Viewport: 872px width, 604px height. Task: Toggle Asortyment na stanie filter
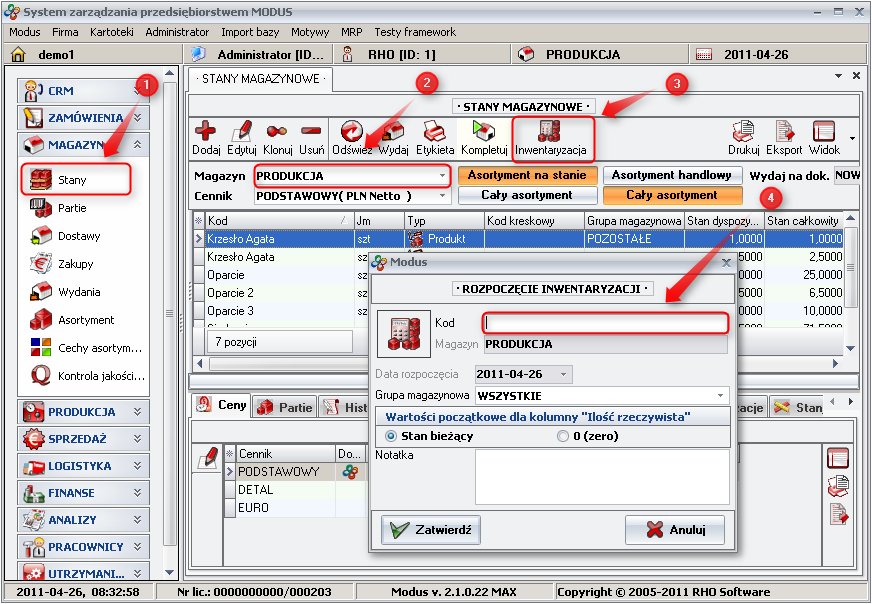tap(527, 175)
